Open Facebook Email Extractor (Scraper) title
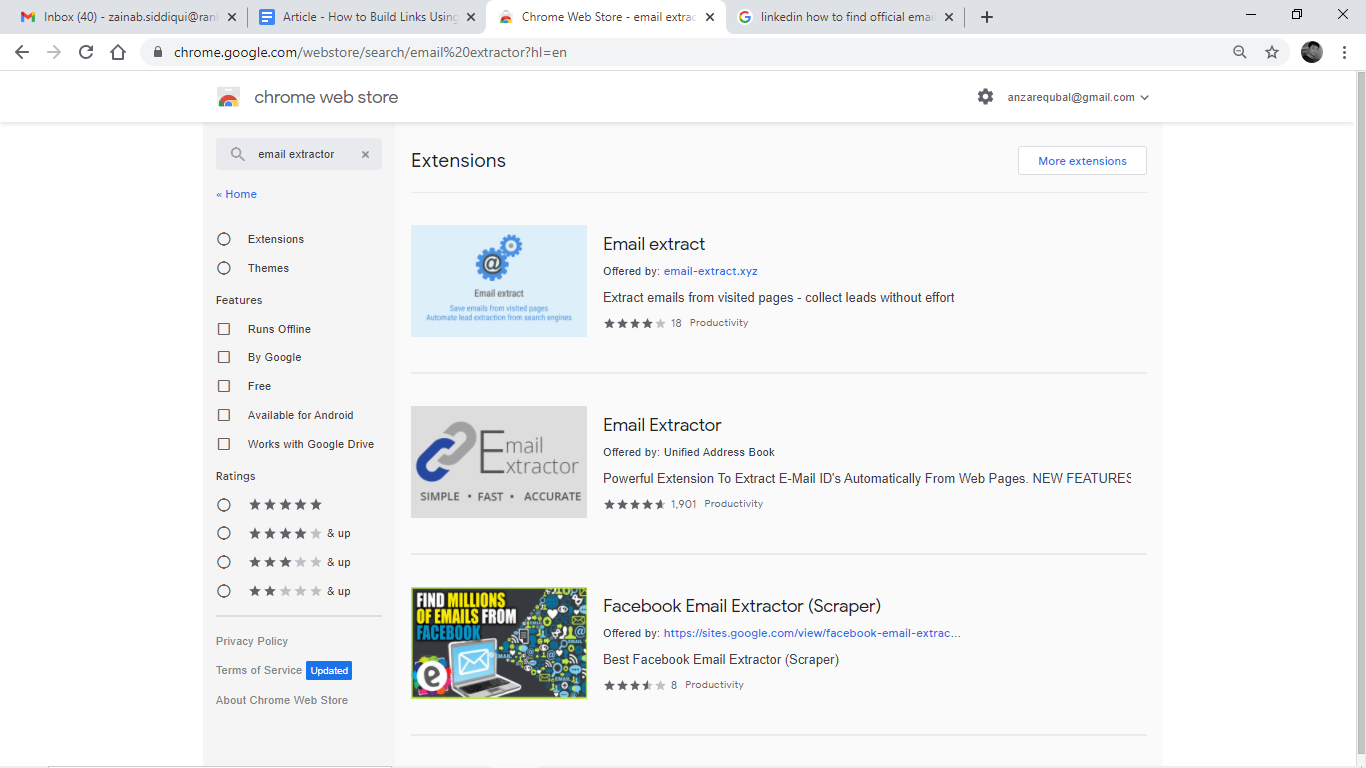 [742, 606]
